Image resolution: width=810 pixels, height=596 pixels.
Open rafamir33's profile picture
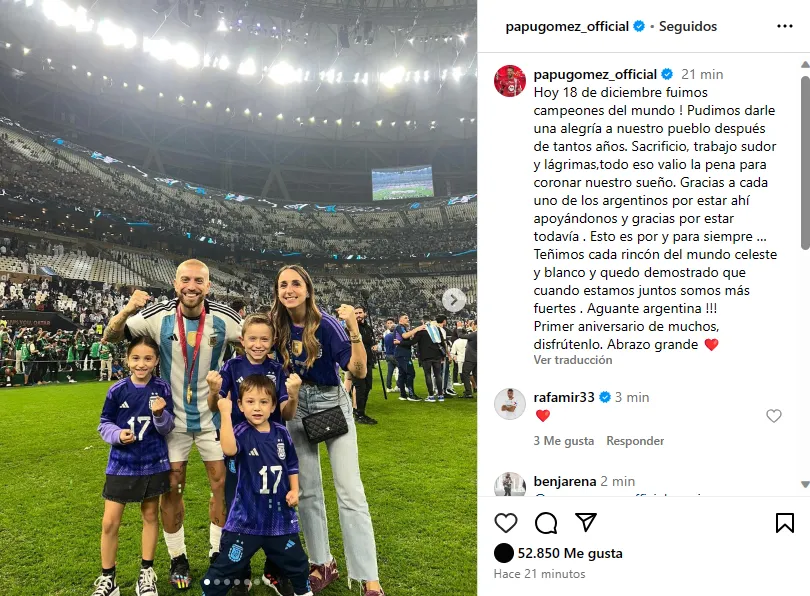[510, 403]
